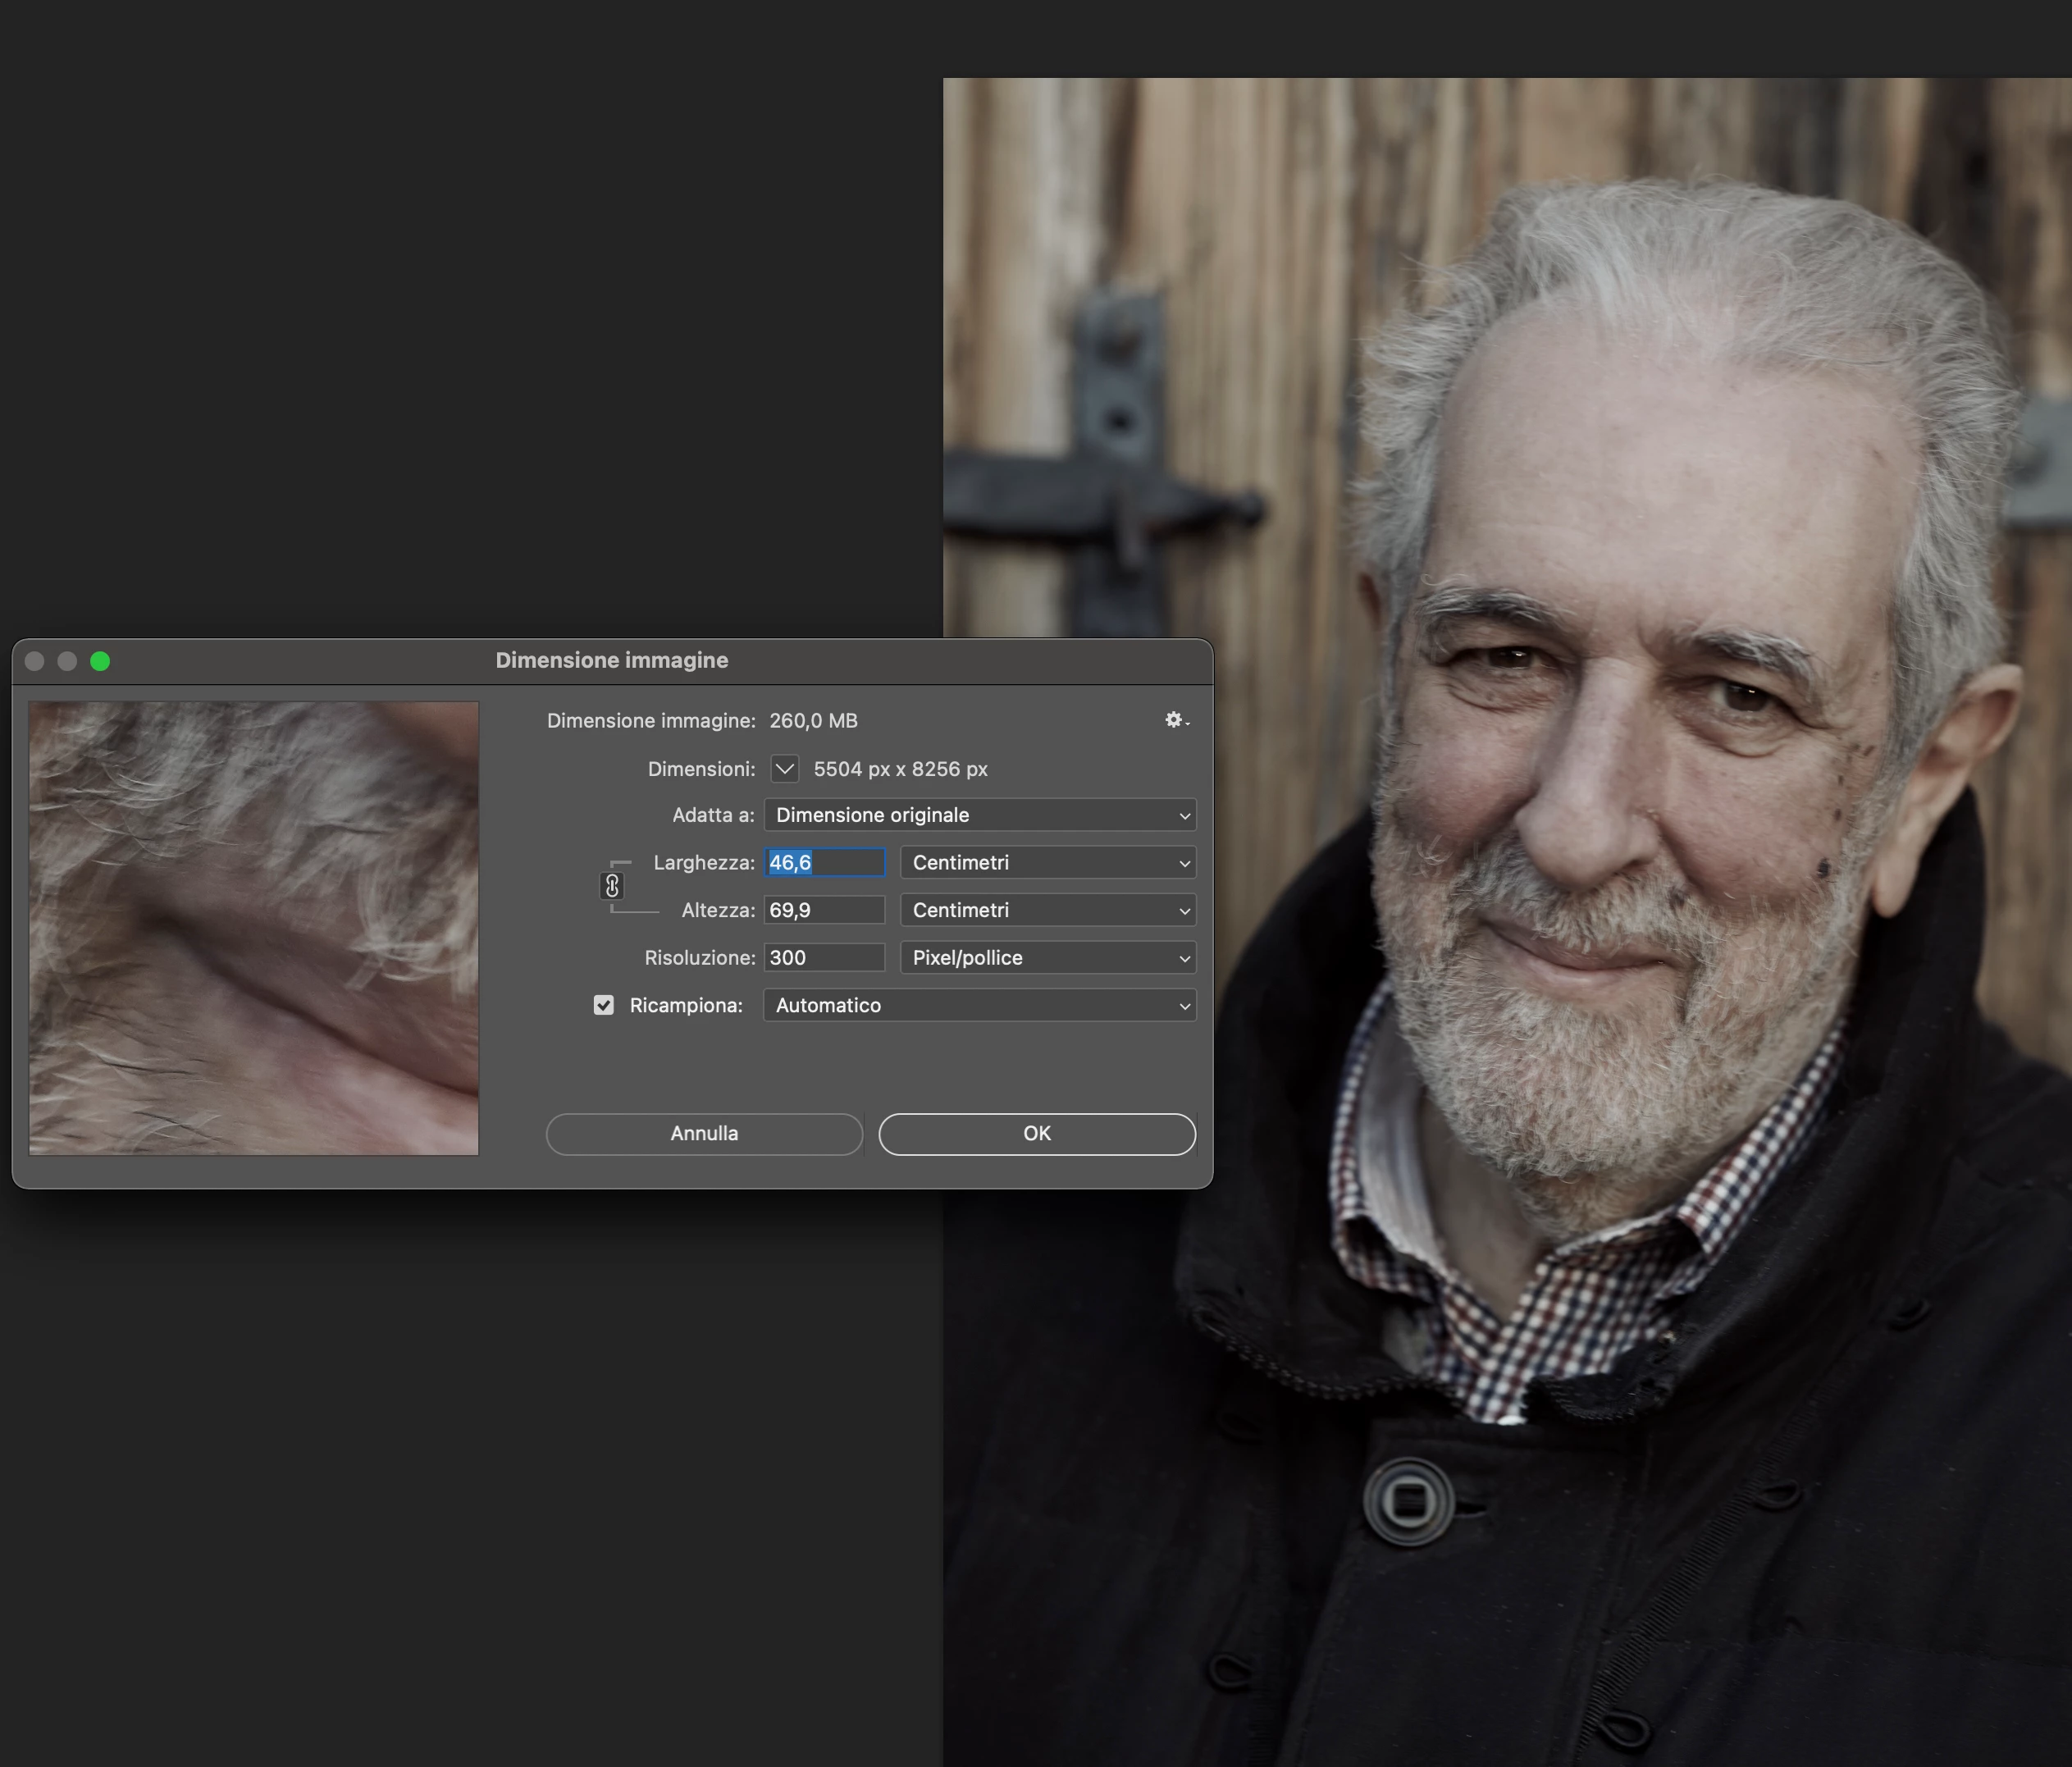
Task: Open the gear settings menu in dialog
Action: click(x=1175, y=720)
